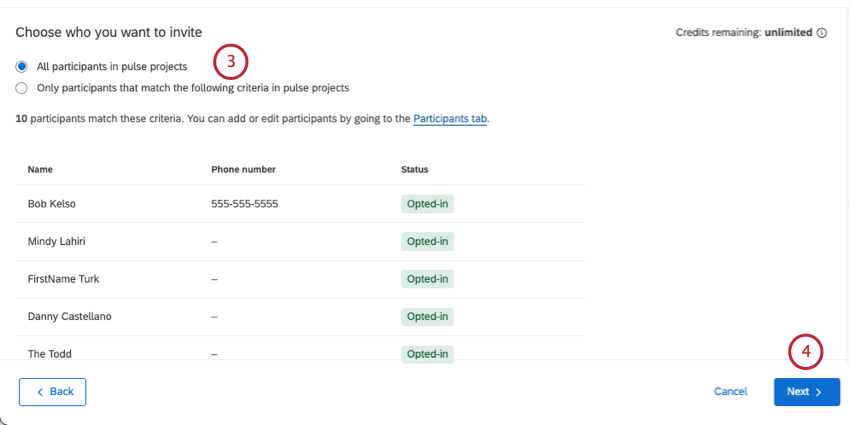Viewport: 850px width, 425px height.
Task: Click Mindy Lahiri's Opted-in status badge
Action: [x=427, y=241]
